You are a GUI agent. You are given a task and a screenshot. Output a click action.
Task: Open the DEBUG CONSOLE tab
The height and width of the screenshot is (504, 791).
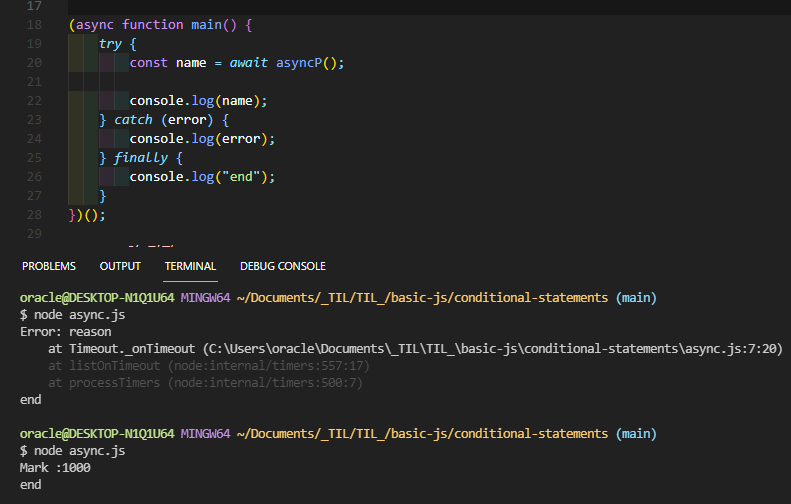click(282, 266)
